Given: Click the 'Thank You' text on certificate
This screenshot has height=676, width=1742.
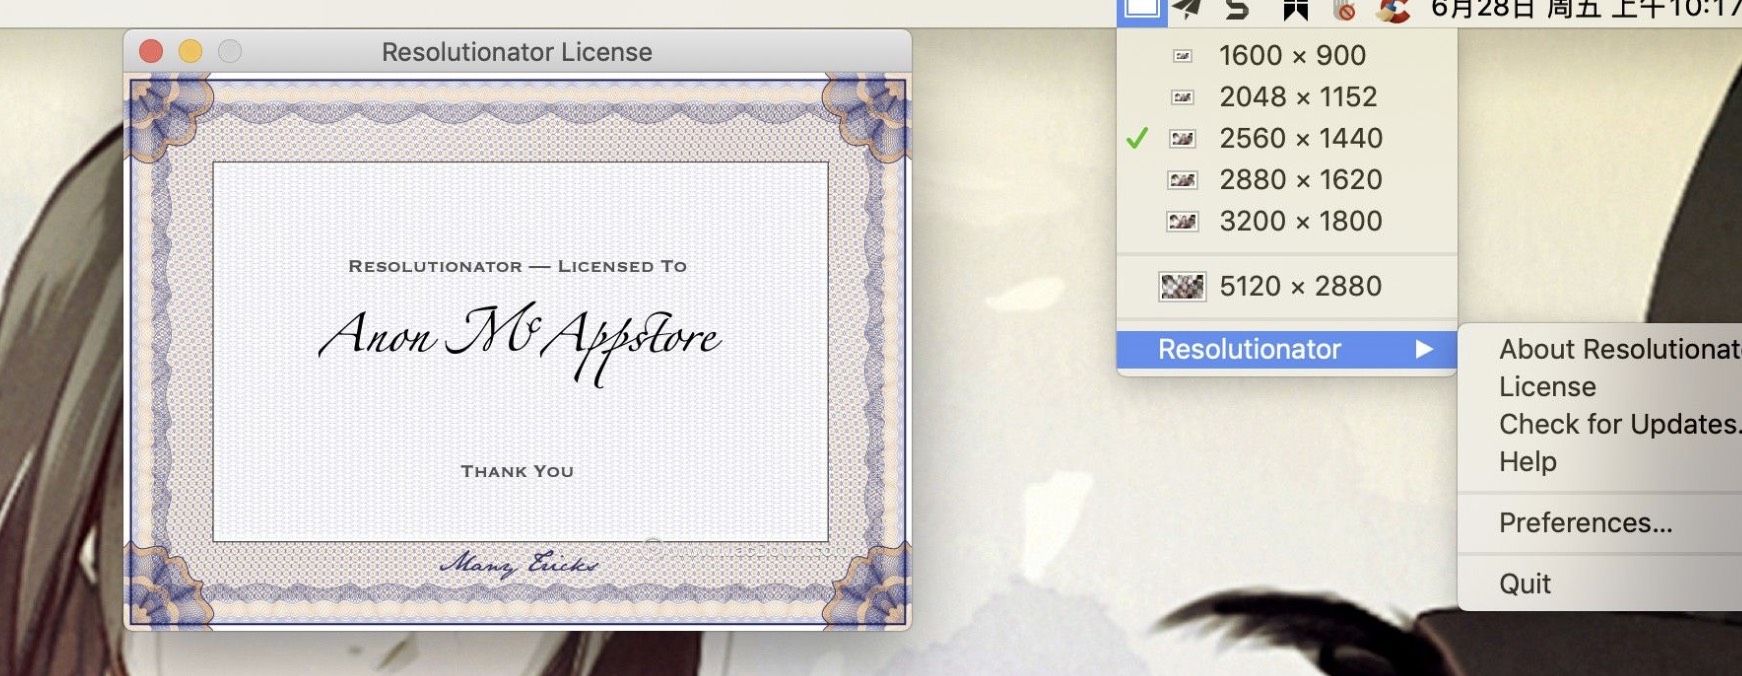Looking at the screenshot, I should point(517,471).
